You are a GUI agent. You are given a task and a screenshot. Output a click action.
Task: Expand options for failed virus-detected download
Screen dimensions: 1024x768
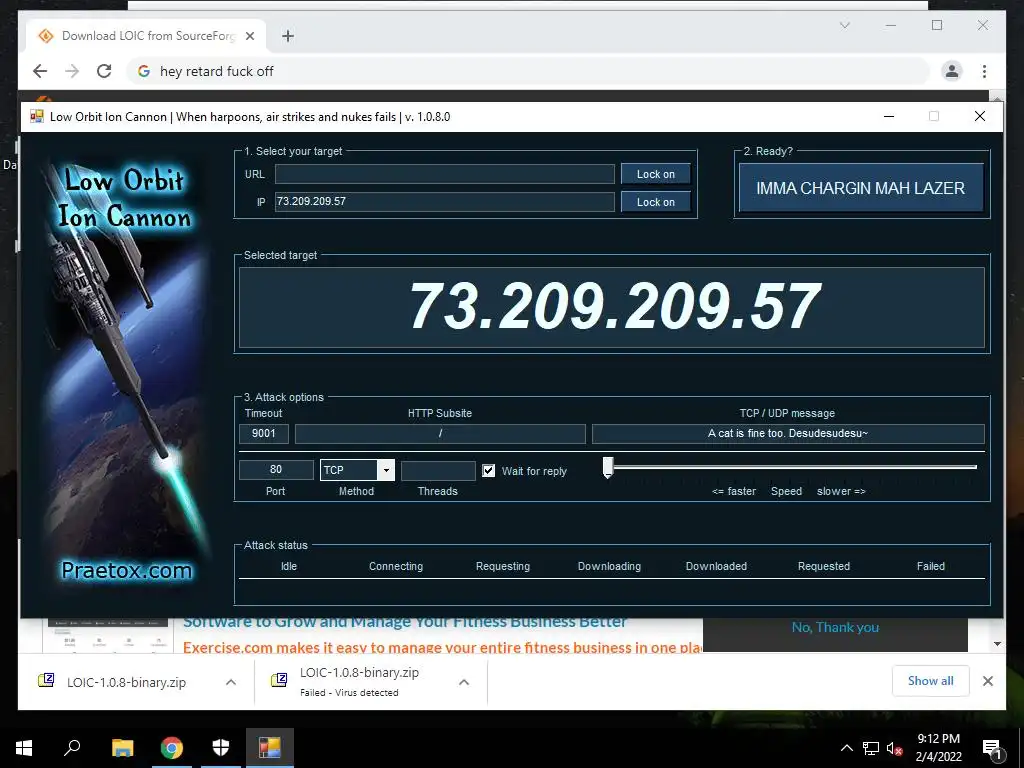(464, 682)
